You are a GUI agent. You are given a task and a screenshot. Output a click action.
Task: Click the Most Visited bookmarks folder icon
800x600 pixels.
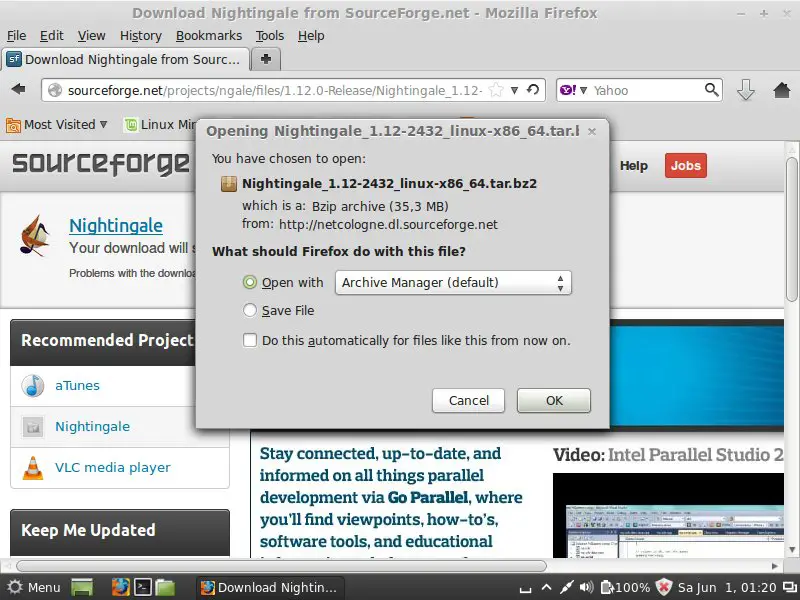pyautogui.click(x=14, y=125)
